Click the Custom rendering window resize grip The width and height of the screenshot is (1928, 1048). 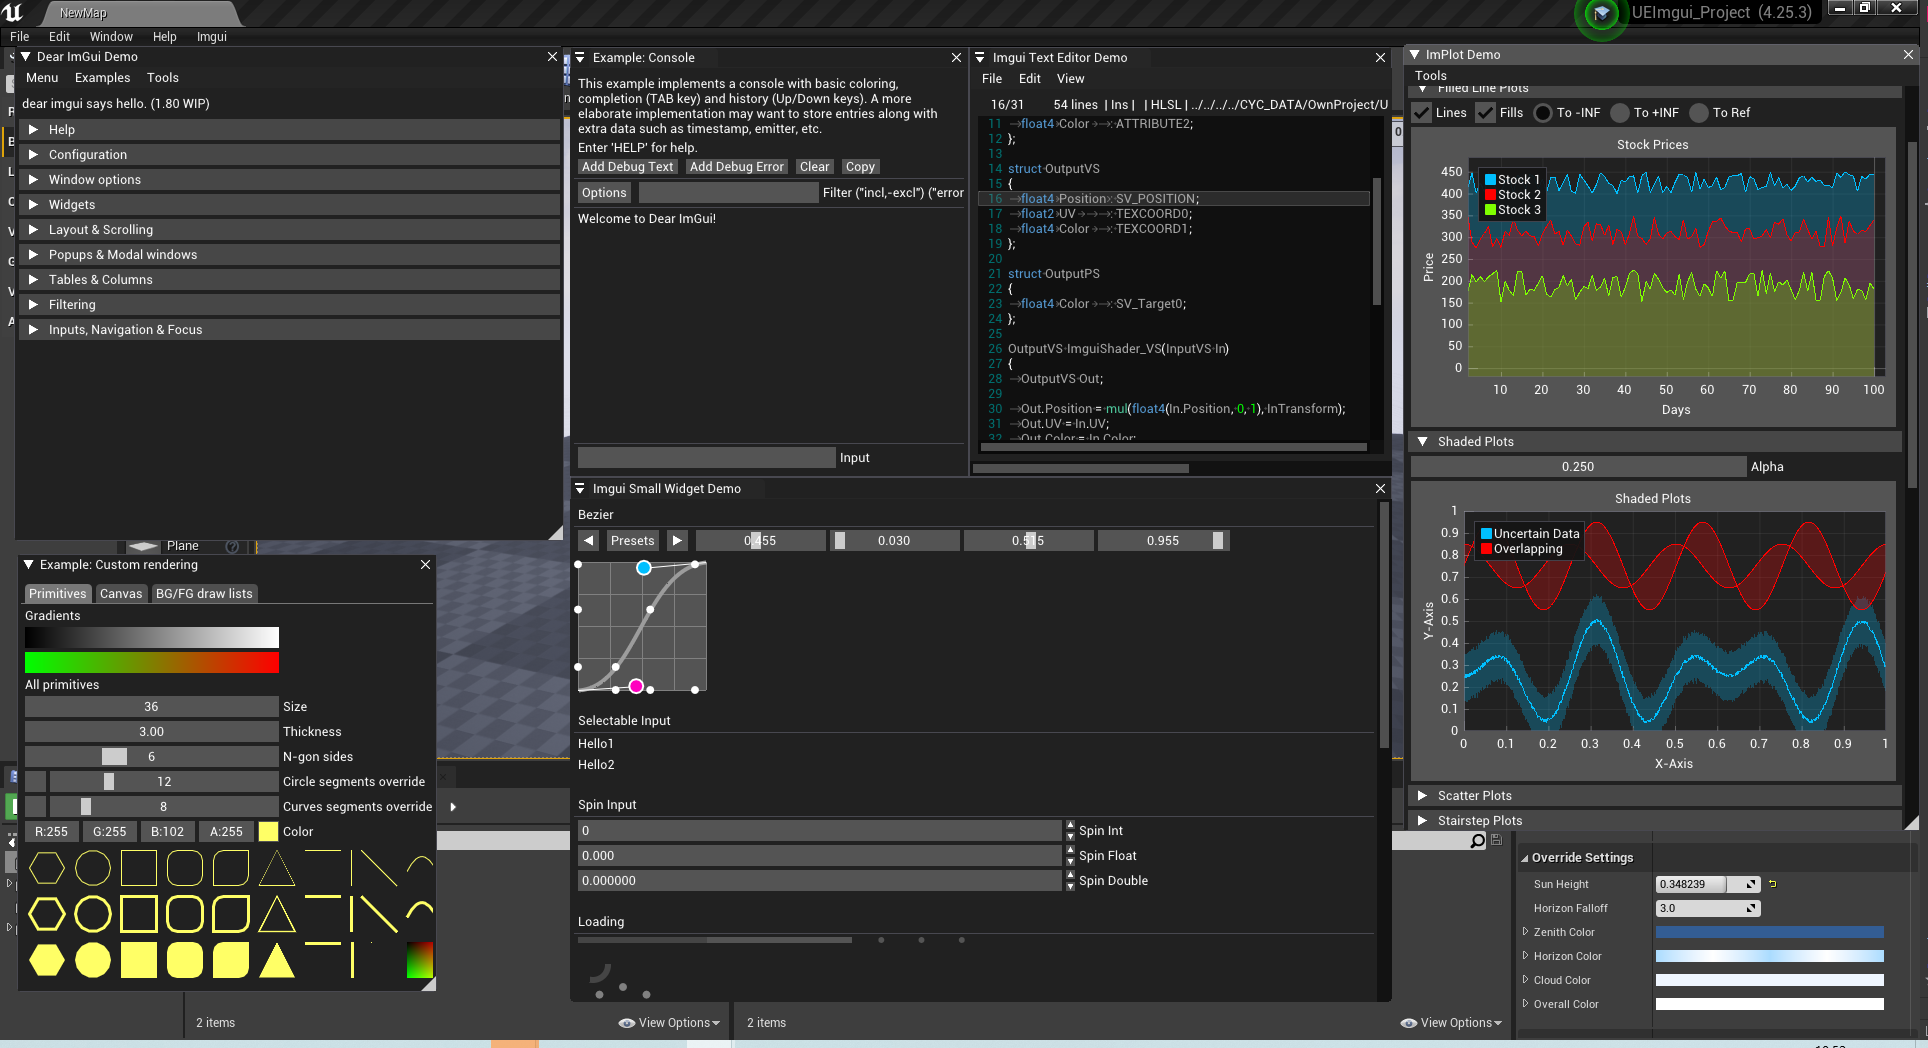[x=429, y=984]
